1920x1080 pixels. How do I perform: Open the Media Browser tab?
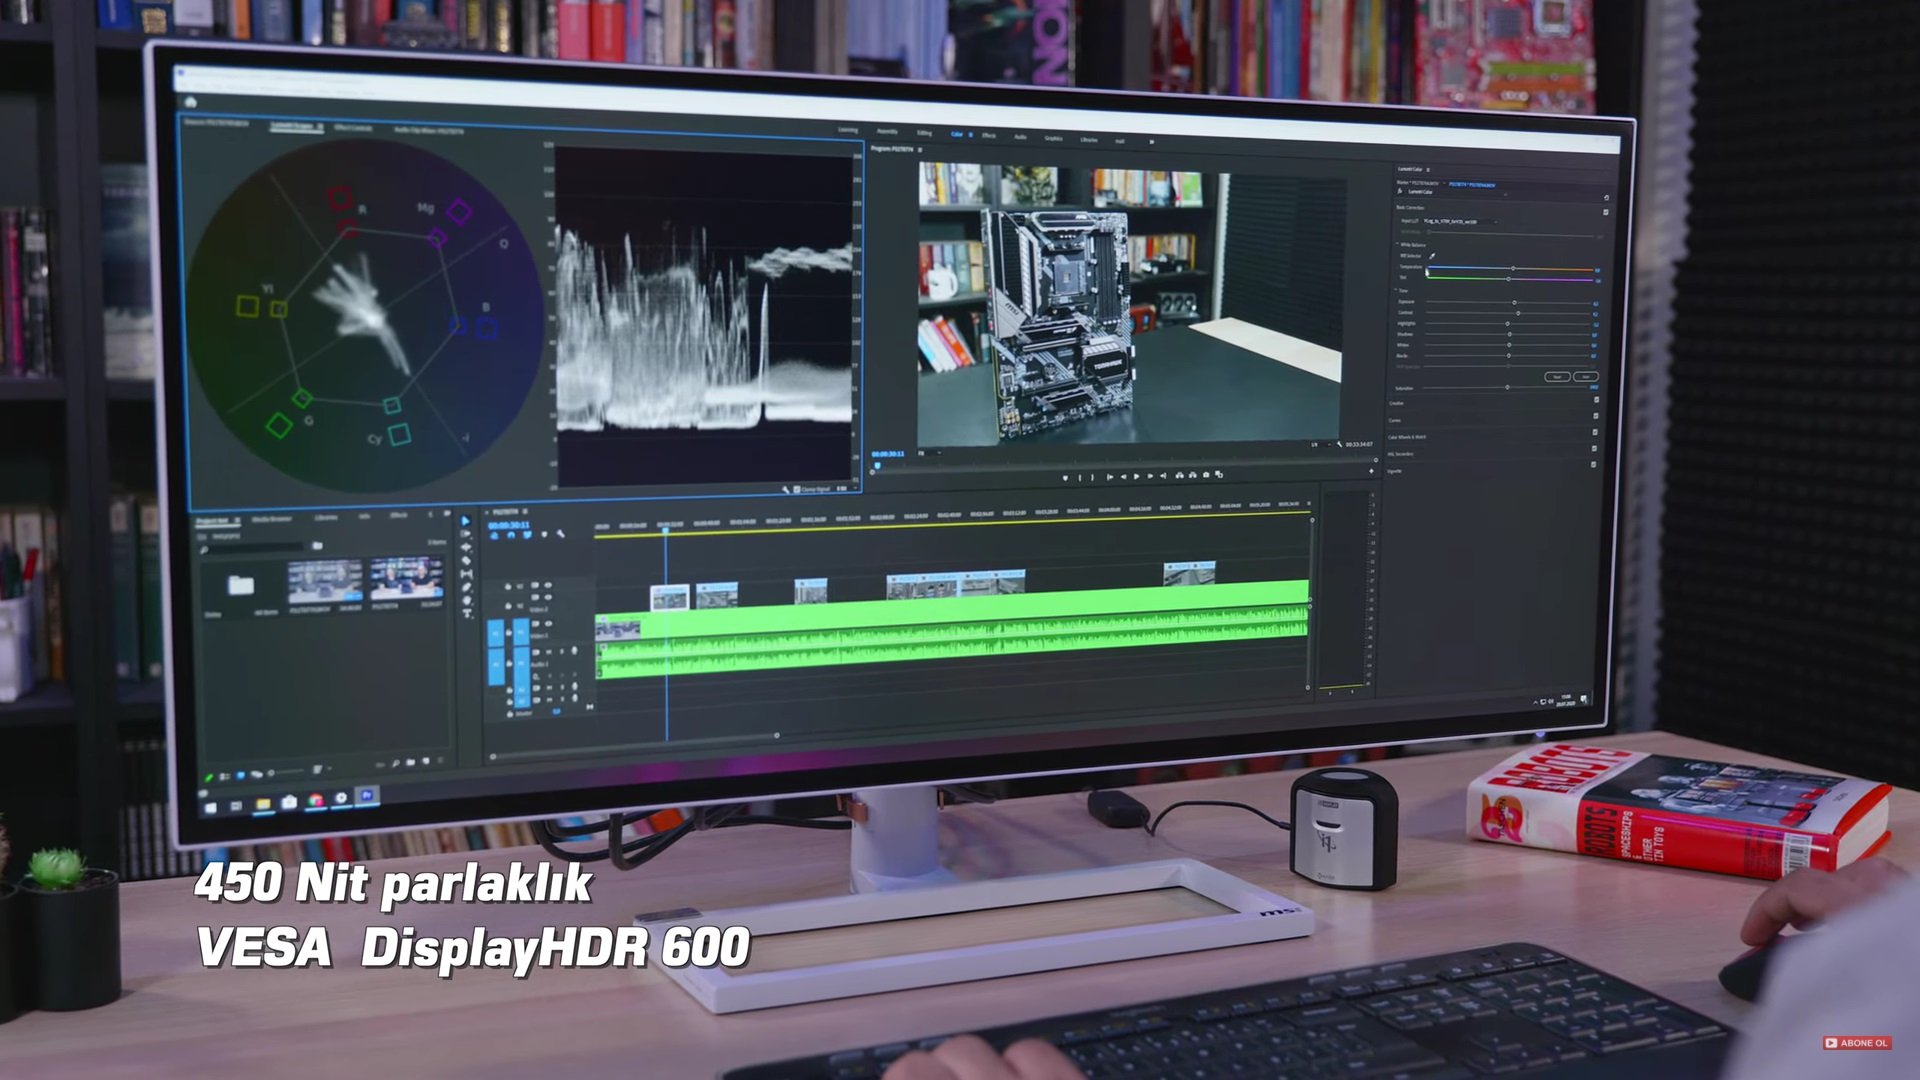pos(272,519)
